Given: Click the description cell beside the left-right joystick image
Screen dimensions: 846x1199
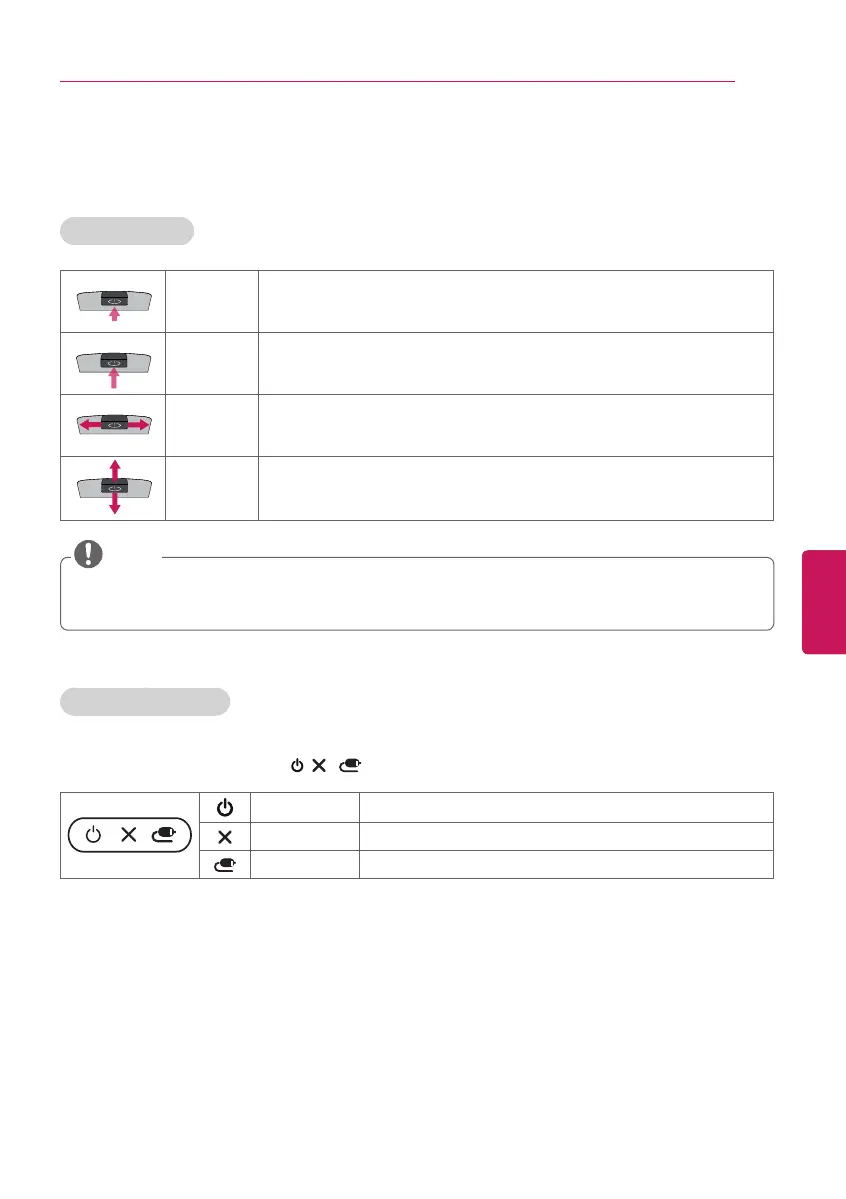Looking at the screenshot, I should [516, 425].
